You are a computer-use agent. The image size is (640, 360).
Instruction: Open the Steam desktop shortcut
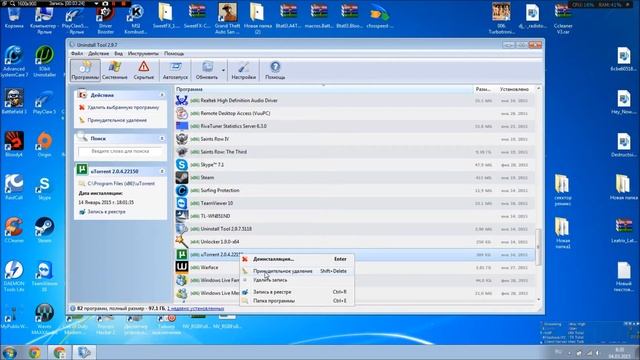(44, 230)
